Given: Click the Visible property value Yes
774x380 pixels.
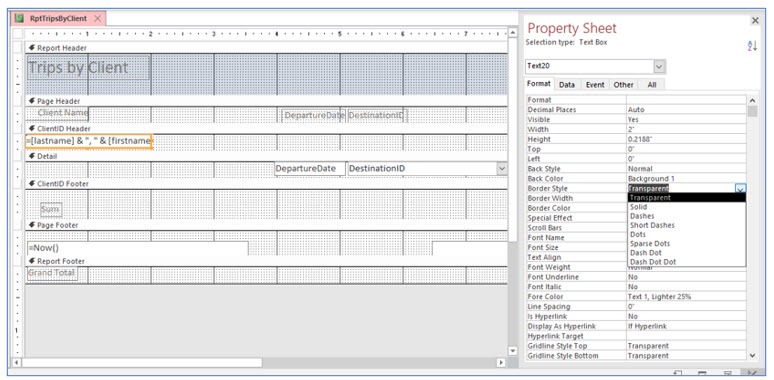Looking at the screenshot, I should click(686, 119).
